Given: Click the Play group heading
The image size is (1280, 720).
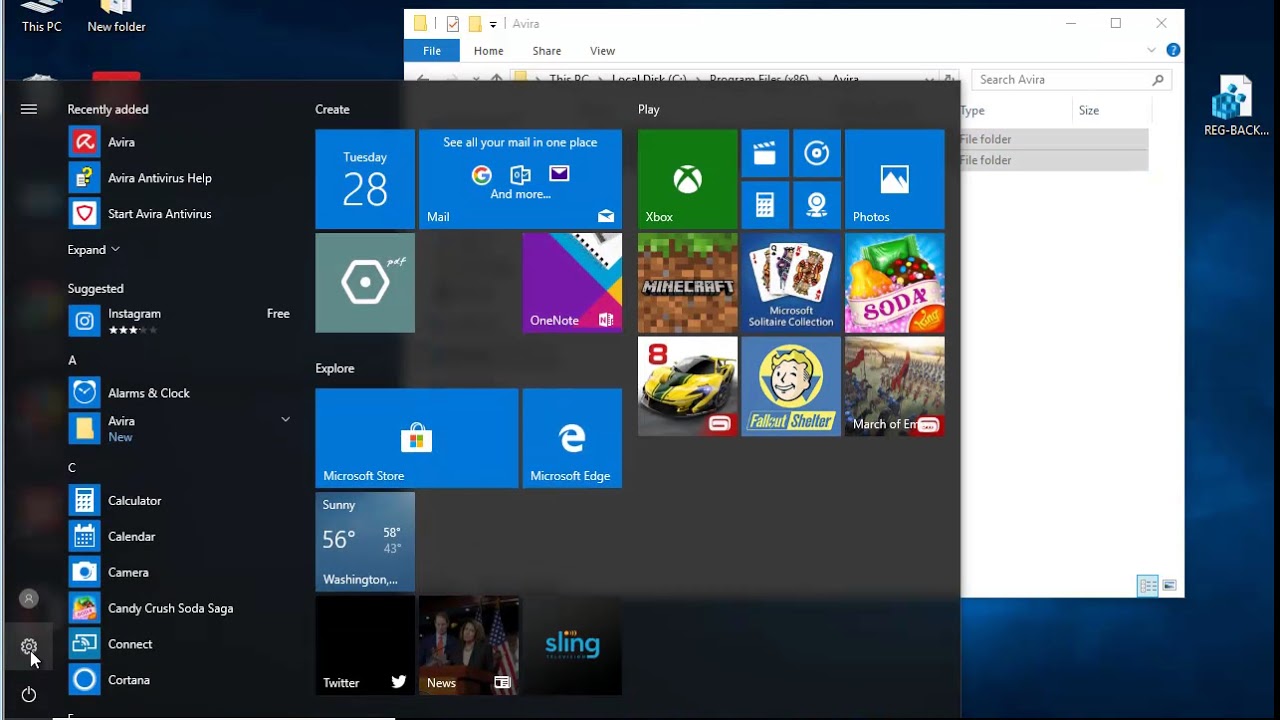Looking at the screenshot, I should click(649, 109).
